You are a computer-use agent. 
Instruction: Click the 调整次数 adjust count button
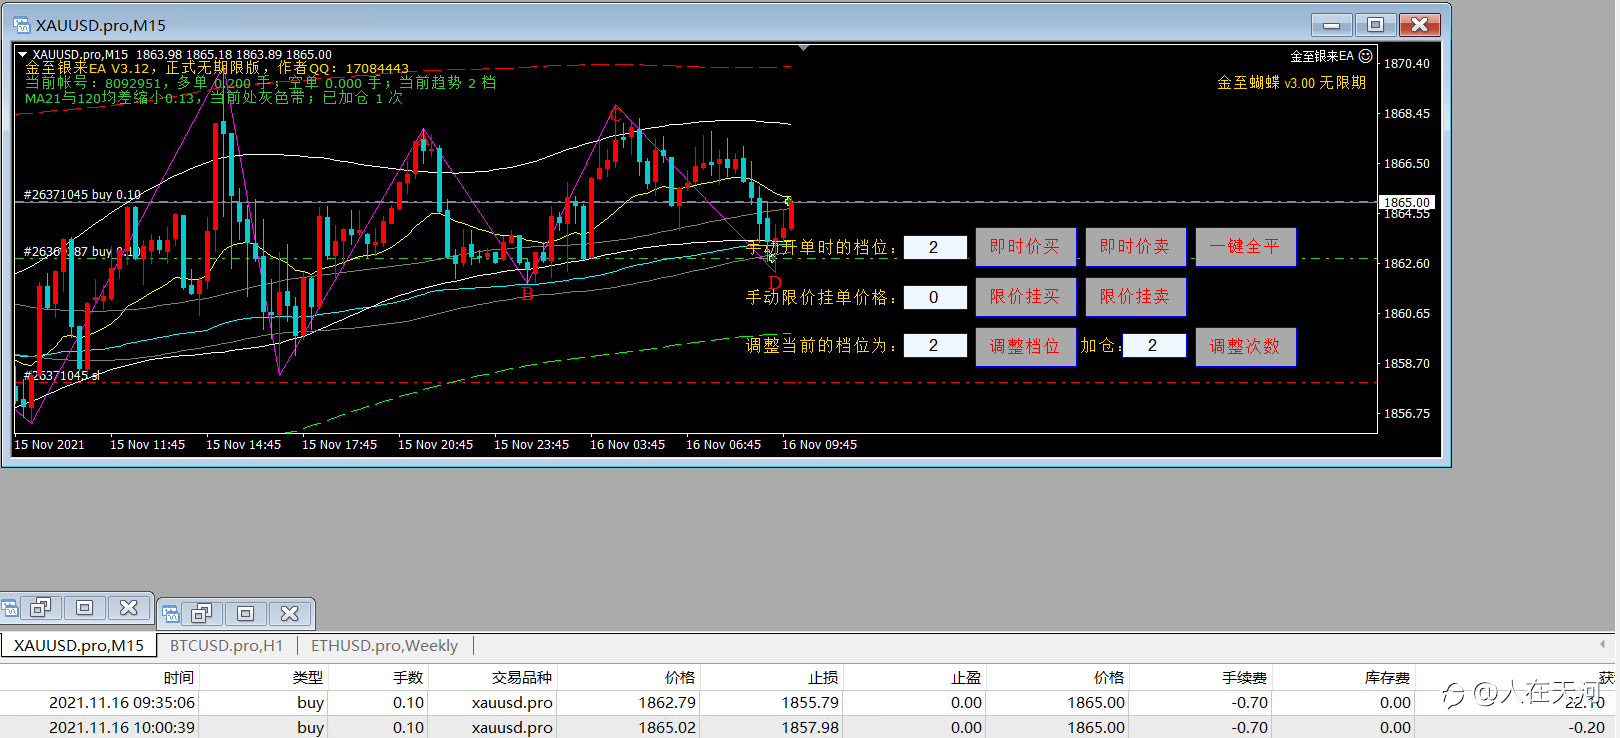1245,347
